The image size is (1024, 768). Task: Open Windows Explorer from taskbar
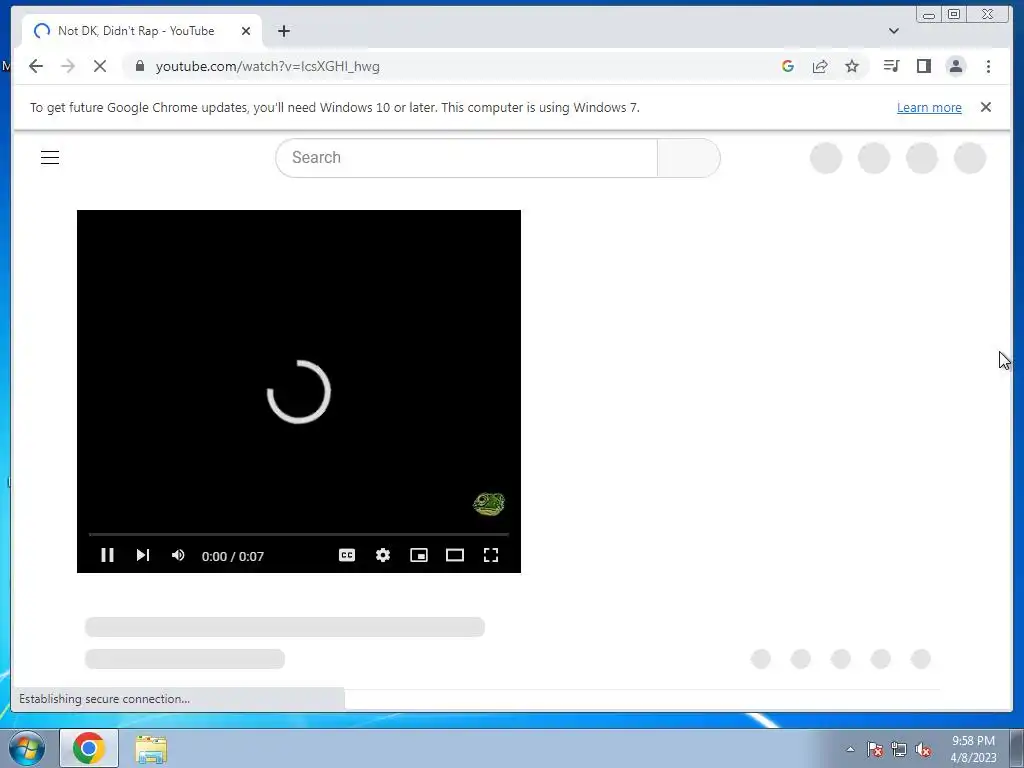[x=151, y=748]
